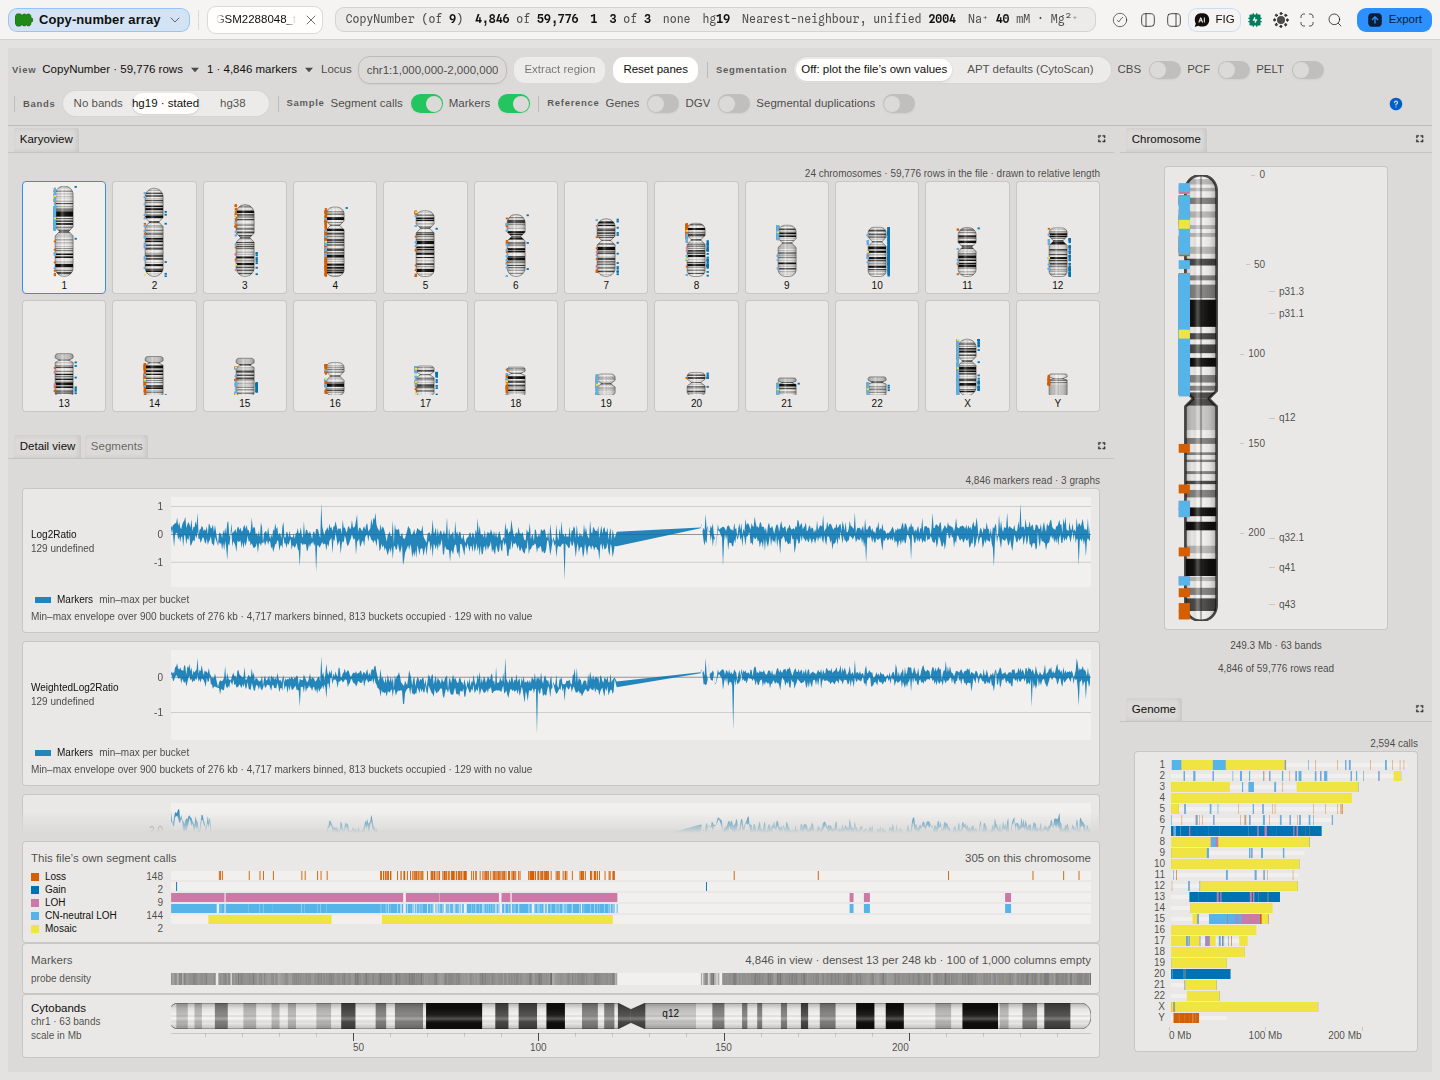Image resolution: width=1440 pixels, height=1080 pixels.
Task: Click the Gain blue legend swatch
Action: point(35,890)
